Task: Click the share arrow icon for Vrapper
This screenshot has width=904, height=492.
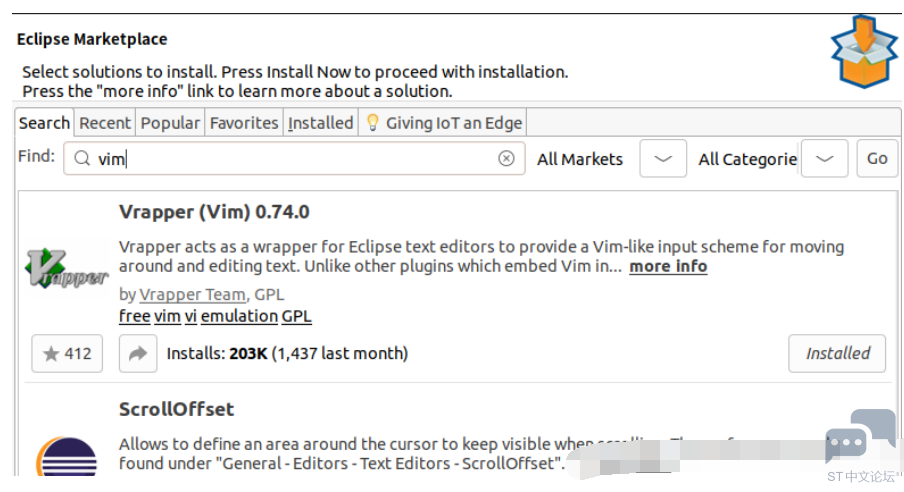Action: click(x=138, y=353)
